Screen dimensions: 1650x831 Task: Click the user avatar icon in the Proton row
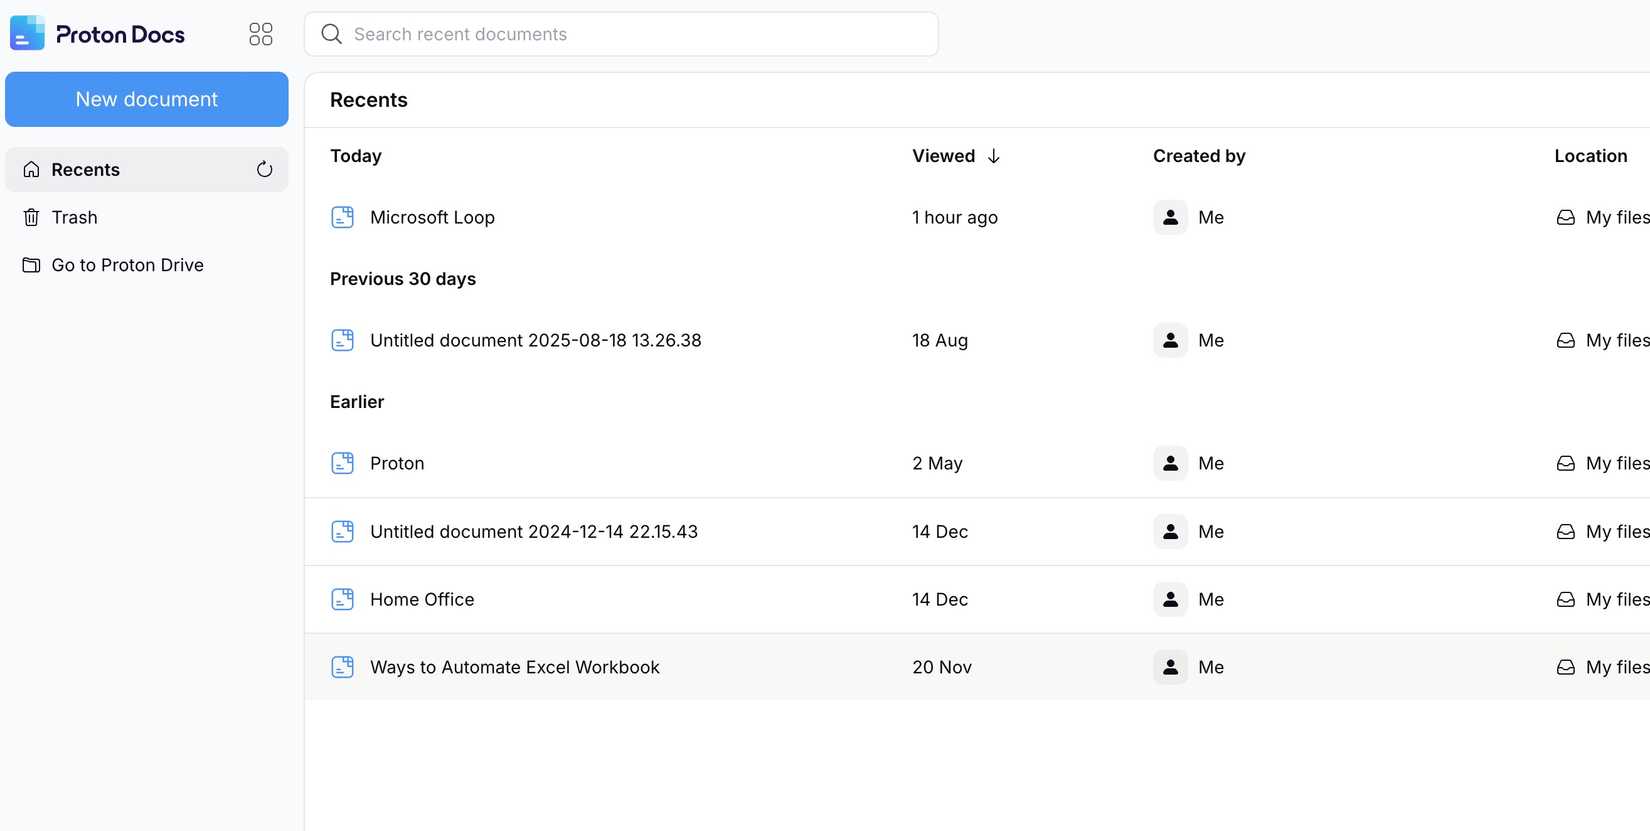pos(1170,463)
